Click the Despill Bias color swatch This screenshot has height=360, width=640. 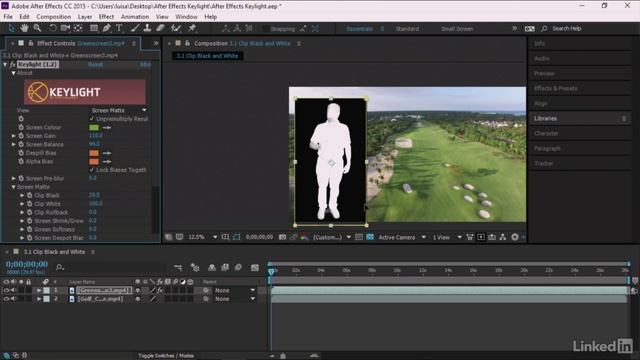(x=94, y=153)
